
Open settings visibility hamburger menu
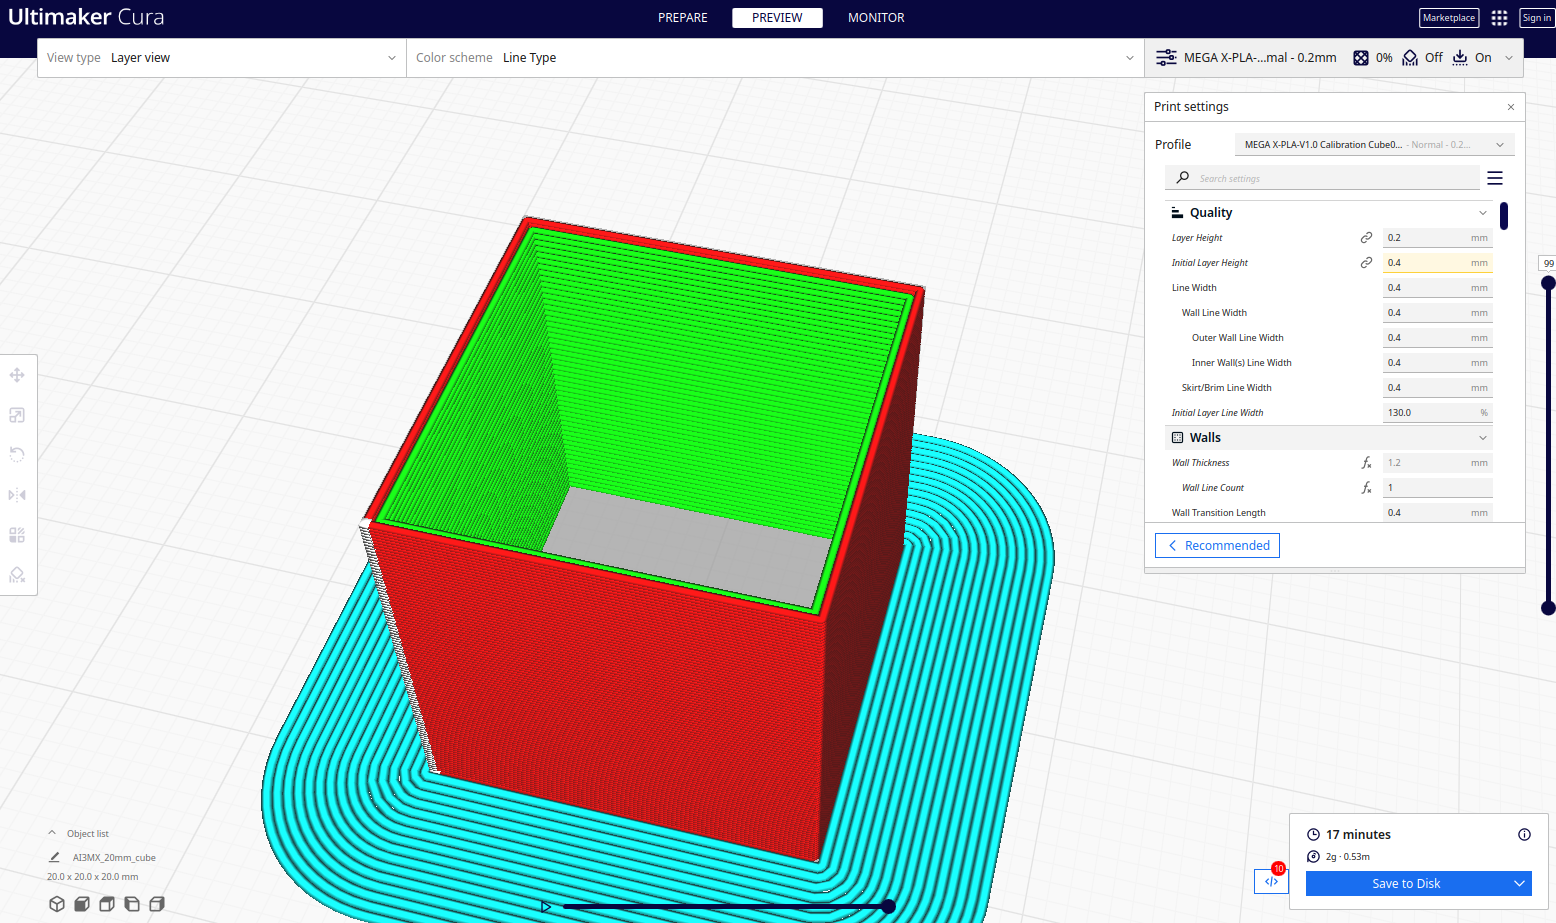pyautogui.click(x=1495, y=178)
